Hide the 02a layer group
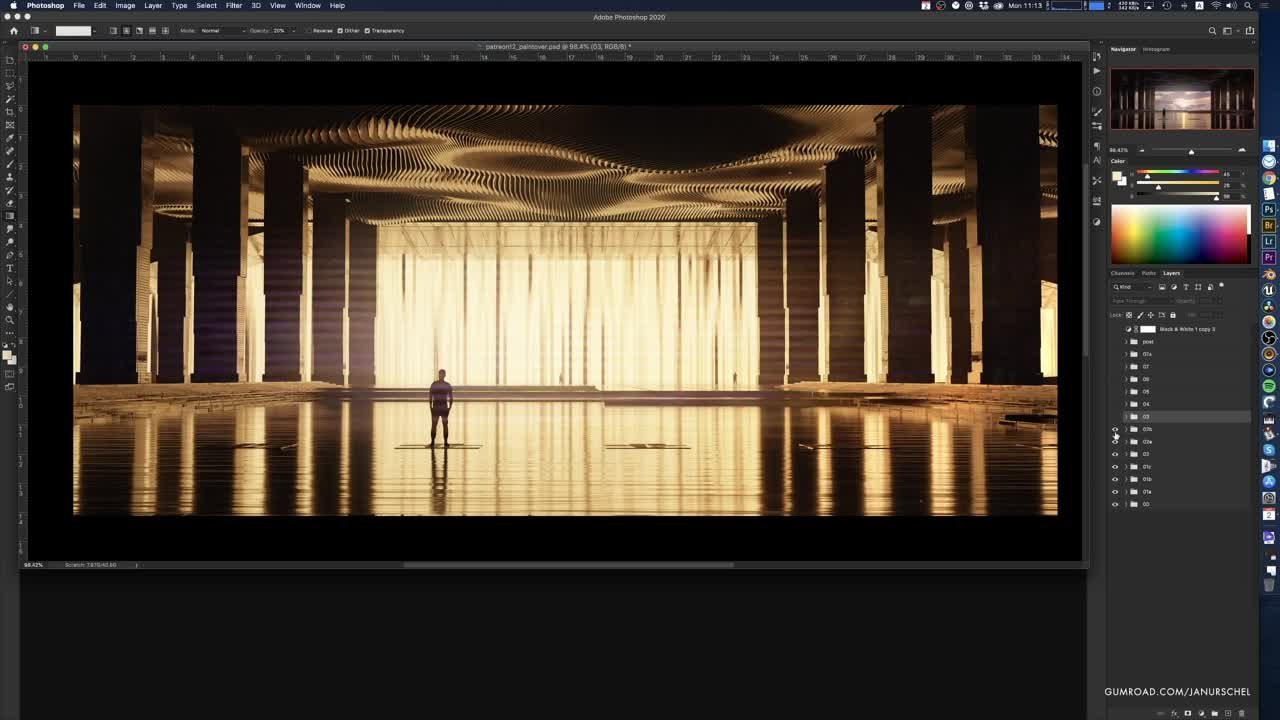 pos(1115,441)
